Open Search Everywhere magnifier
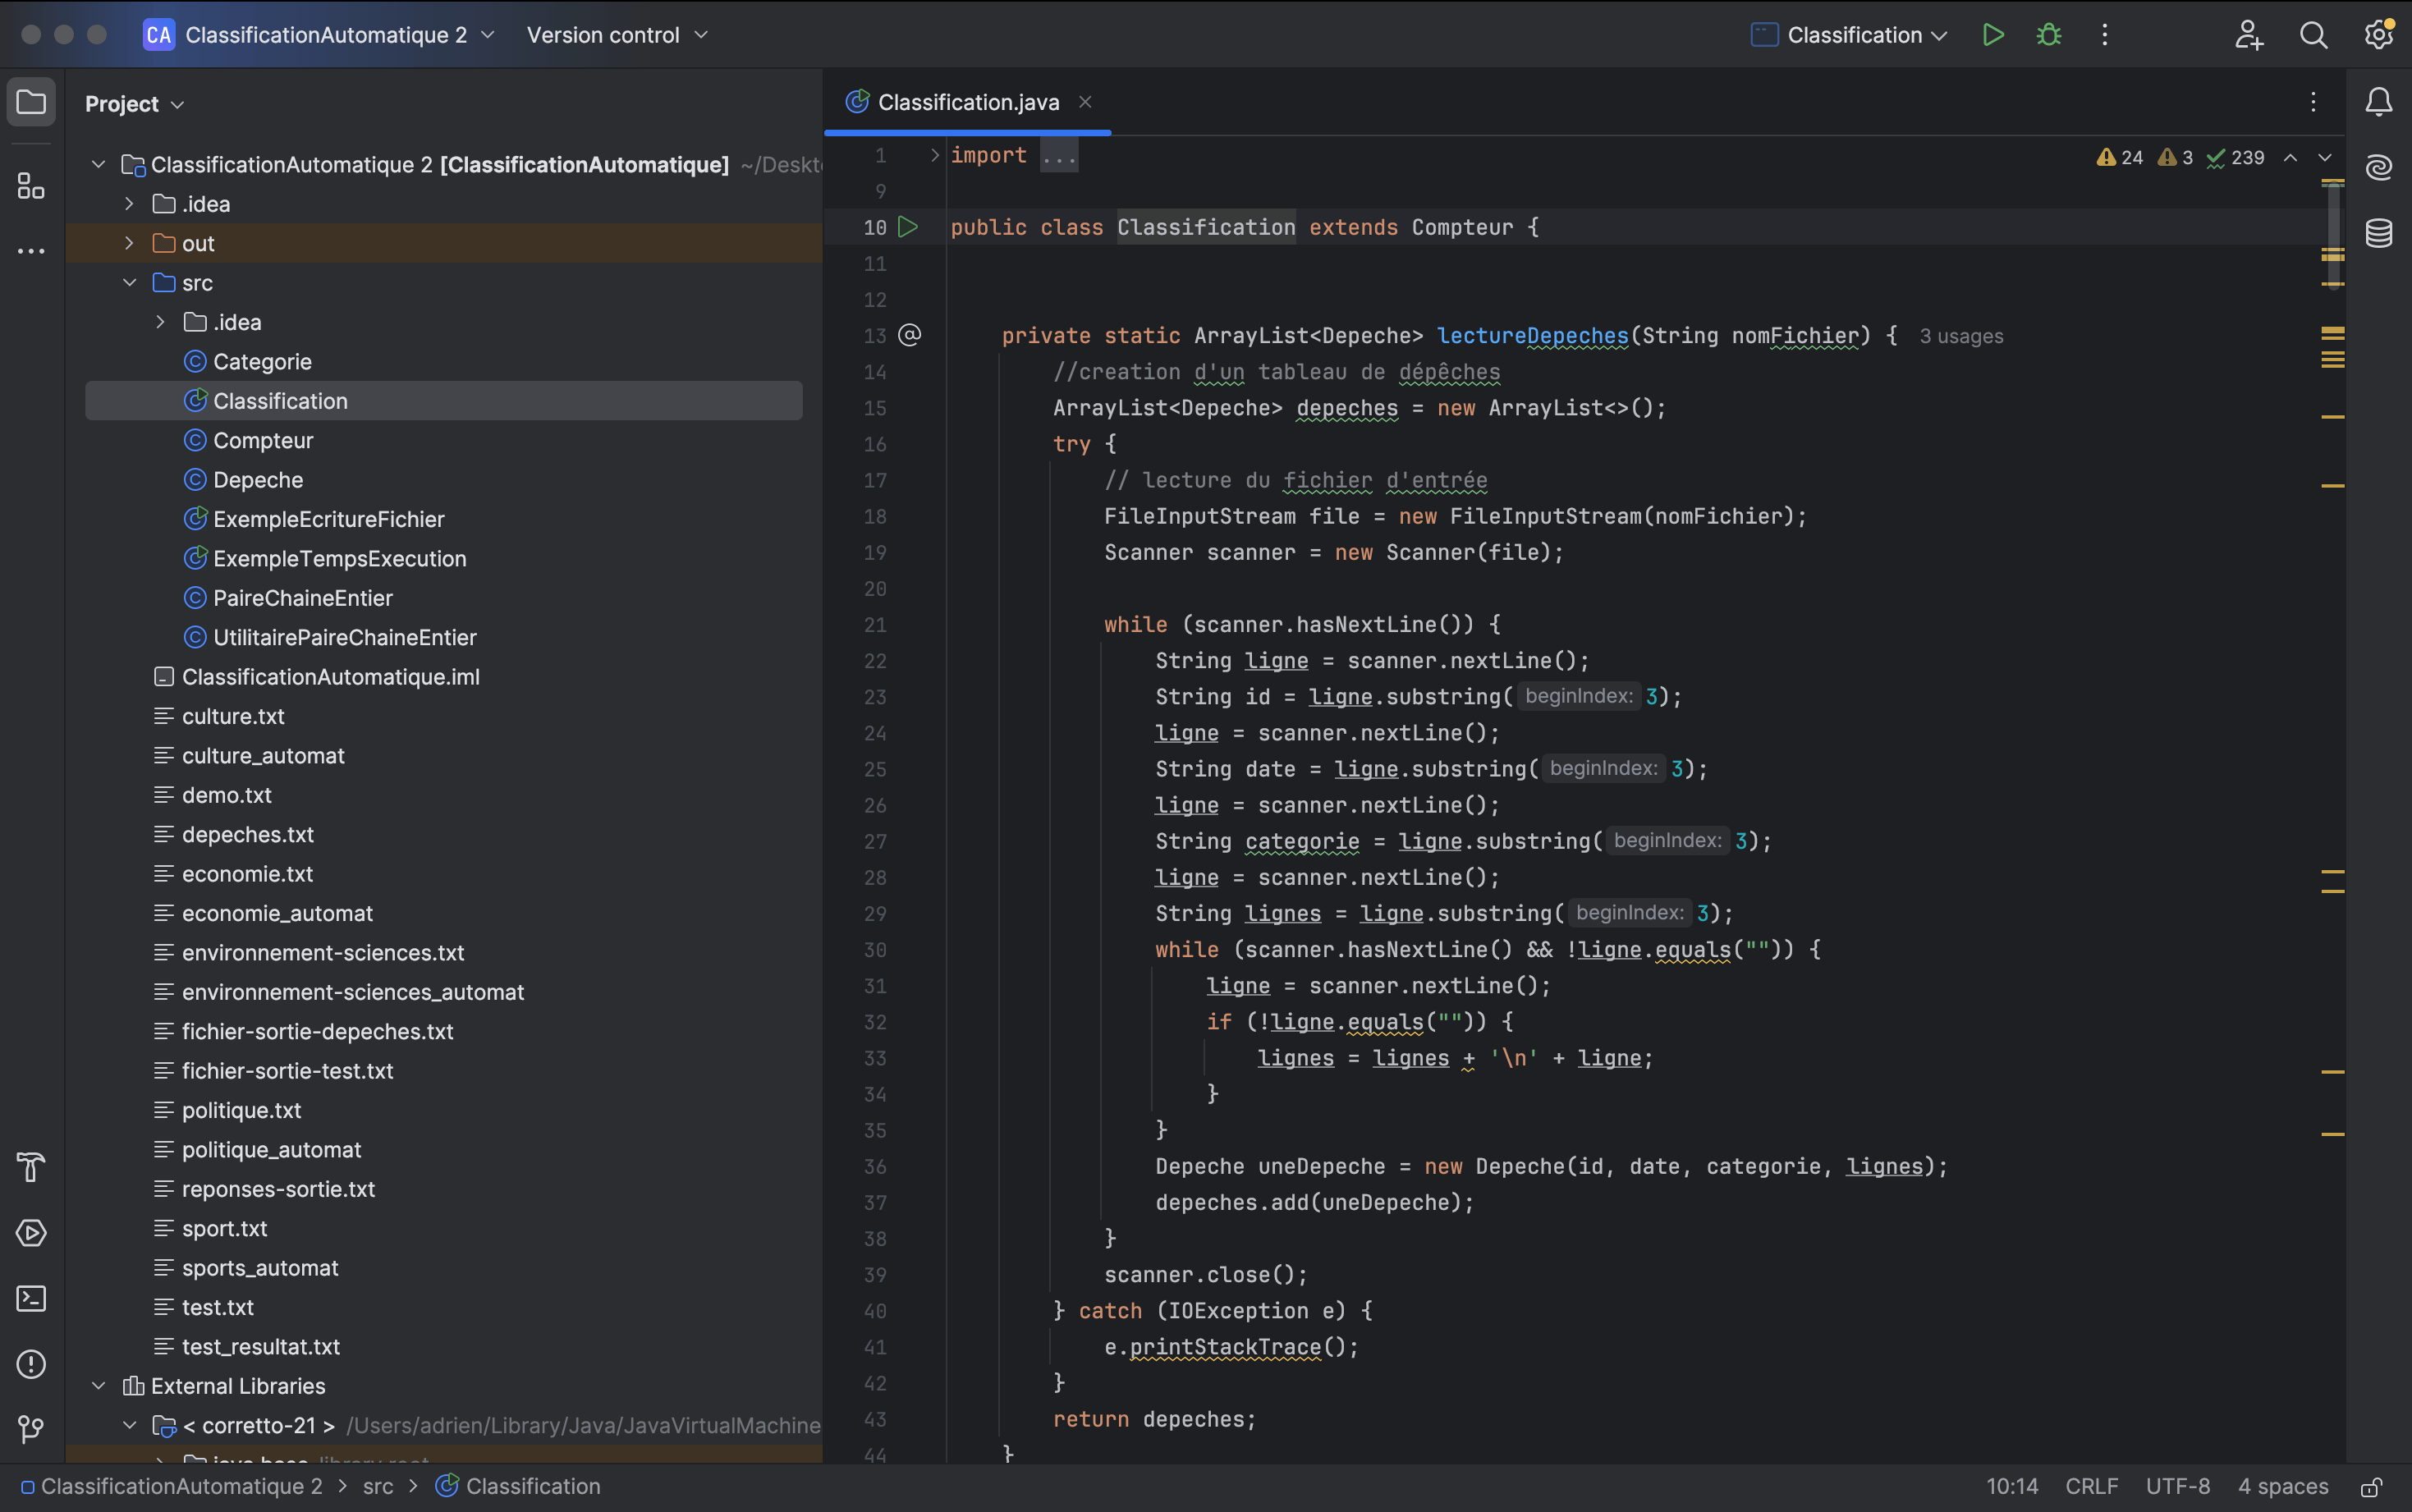This screenshot has height=1512, width=2412. [x=2313, y=35]
